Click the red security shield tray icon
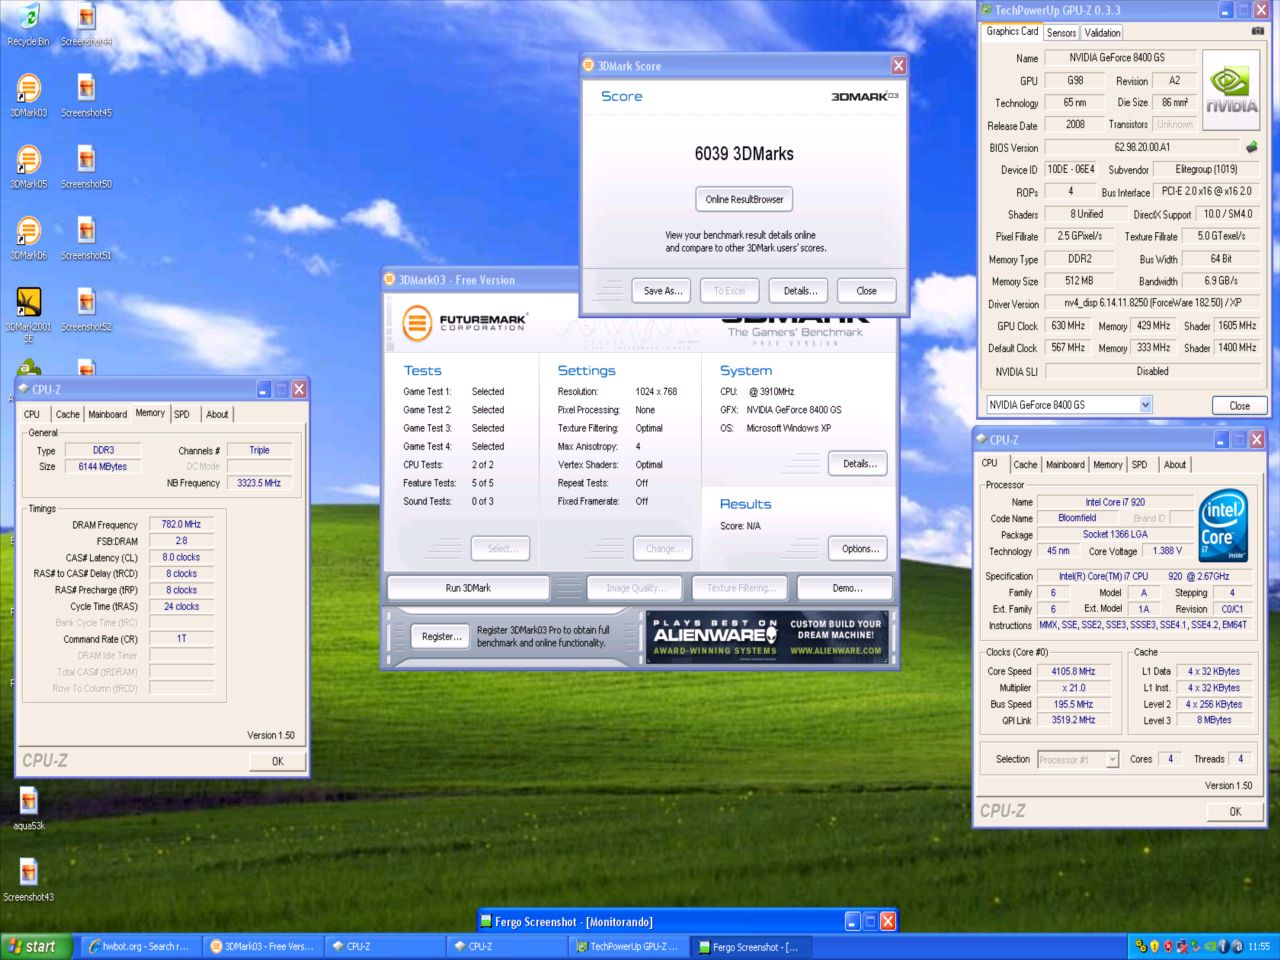This screenshot has height=960, width=1280. (1169, 946)
